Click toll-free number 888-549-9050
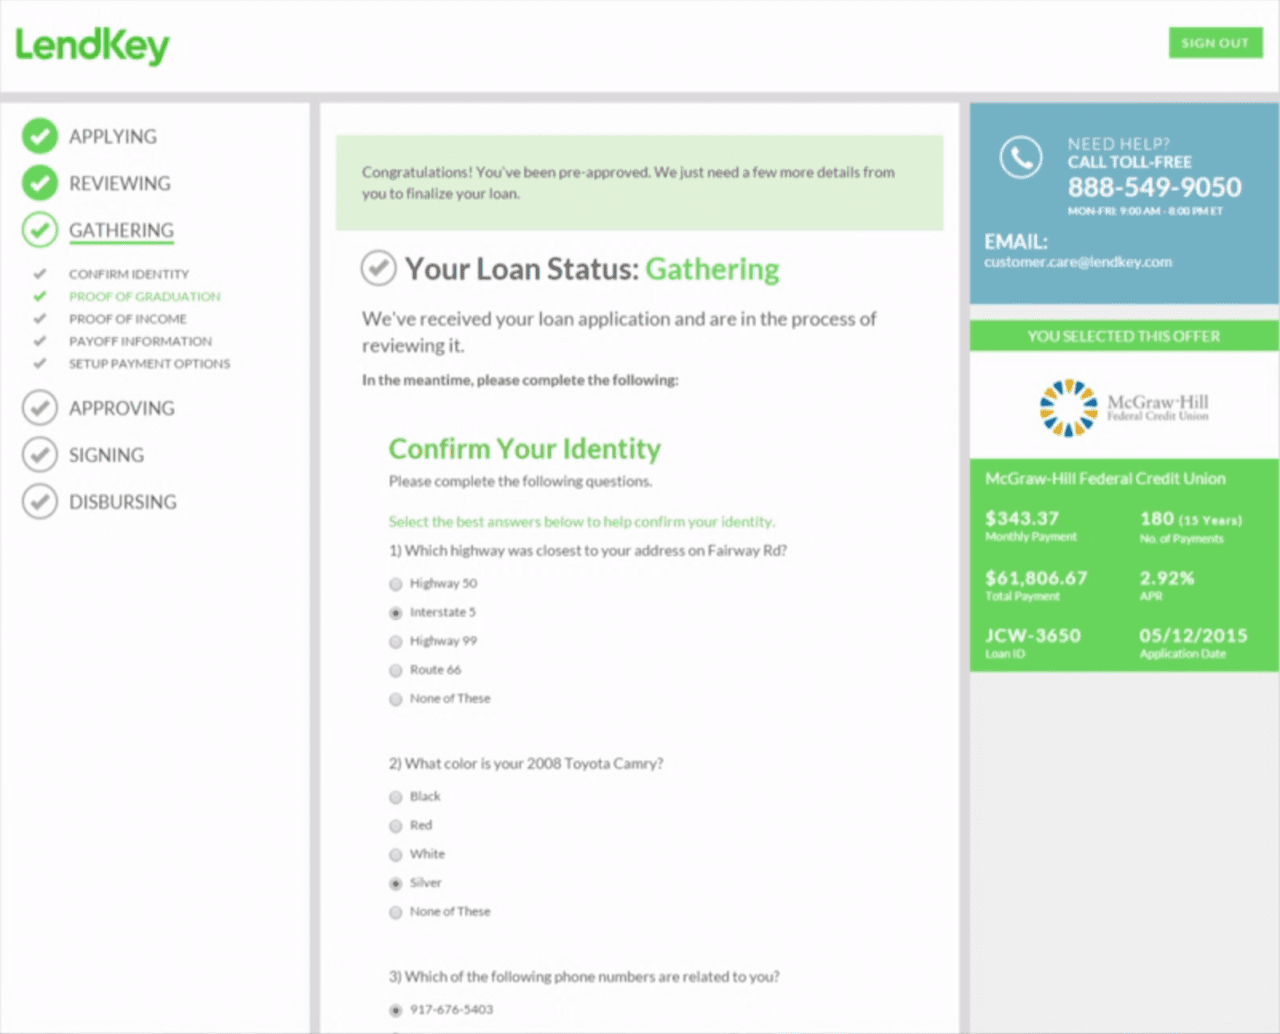This screenshot has height=1034, width=1280. pyautogui.click(x=1154, y=187)
